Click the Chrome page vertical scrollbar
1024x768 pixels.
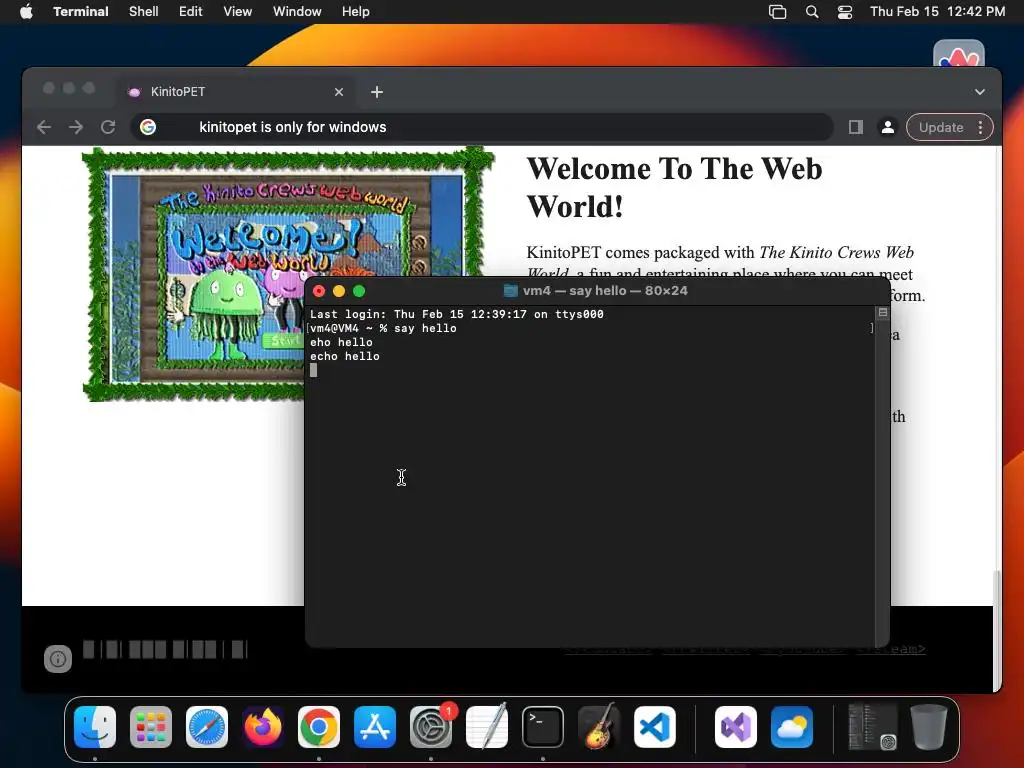tap(997, 629)
